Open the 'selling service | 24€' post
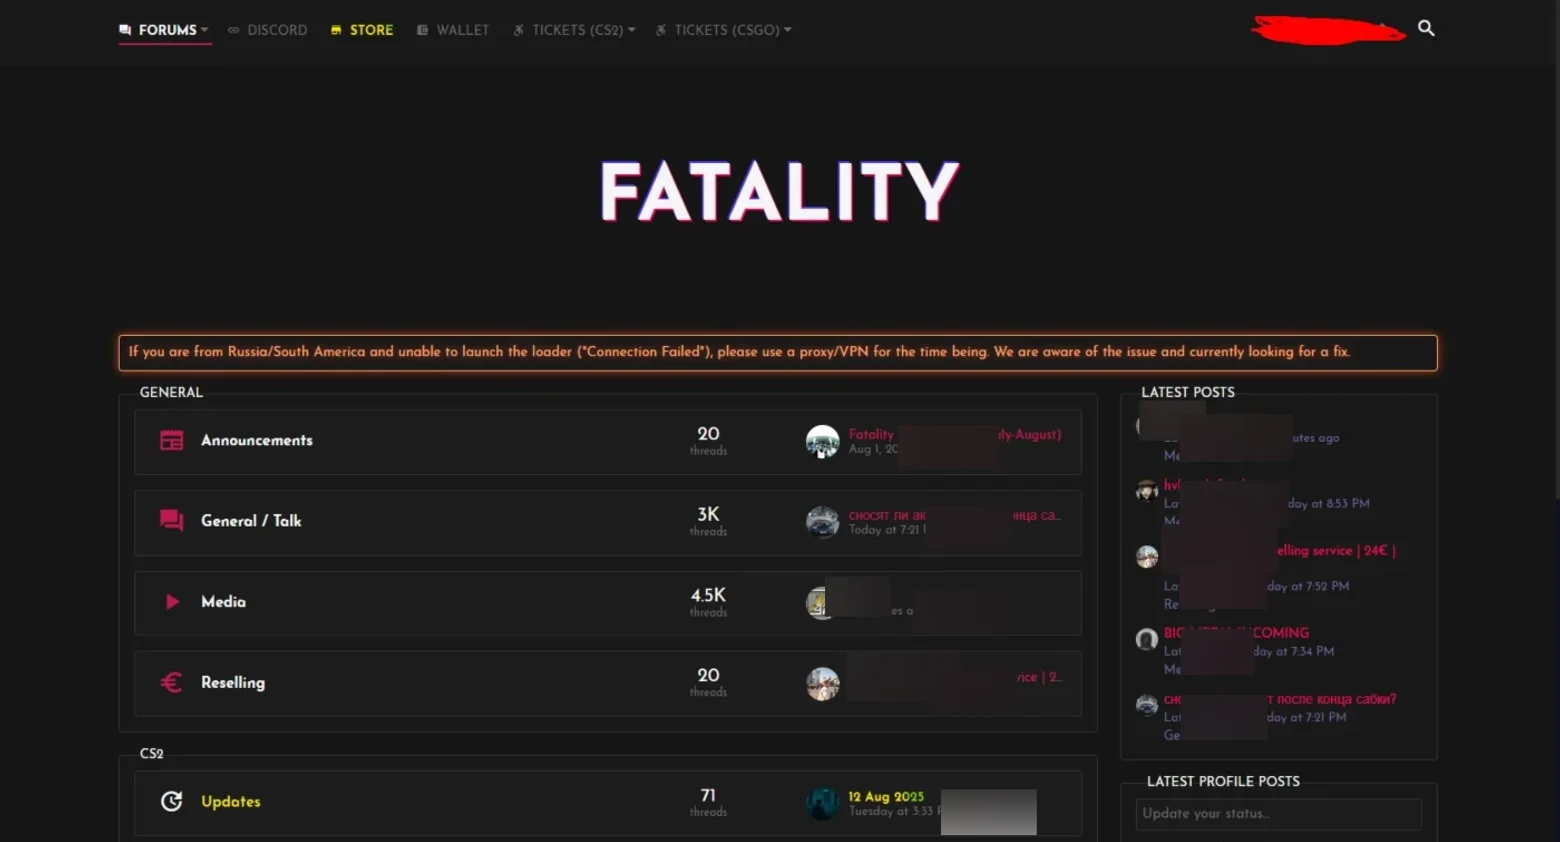Screen dimensions: 1560x842 pyautogui.click(x=1336, y=551)
